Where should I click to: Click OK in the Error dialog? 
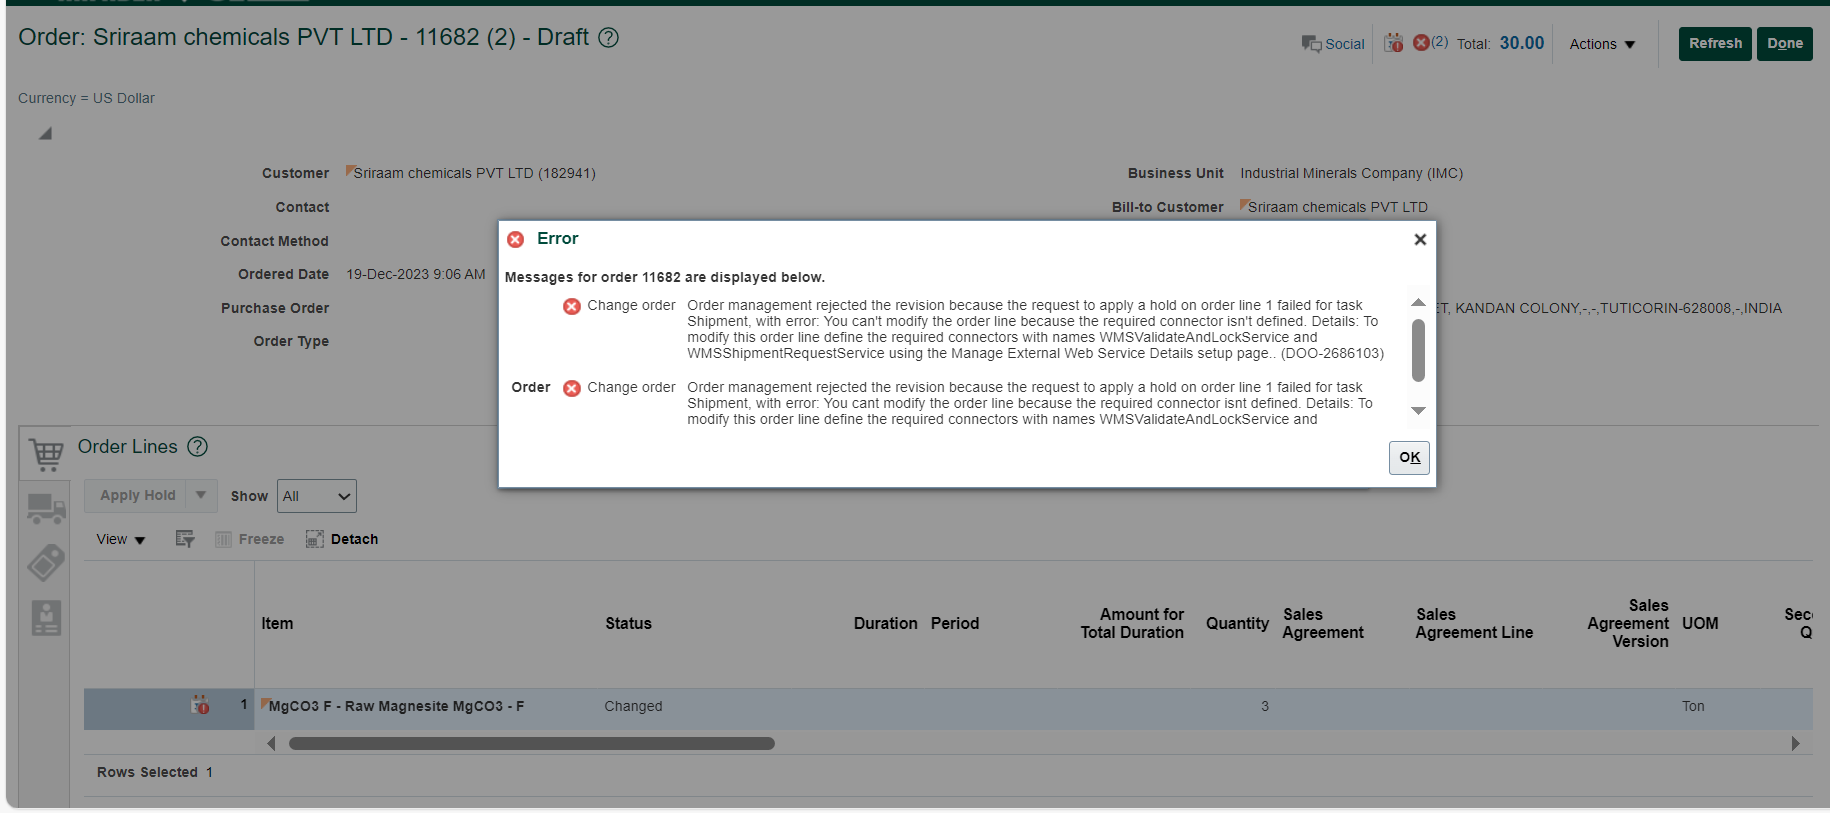[x=1409, y=458]
